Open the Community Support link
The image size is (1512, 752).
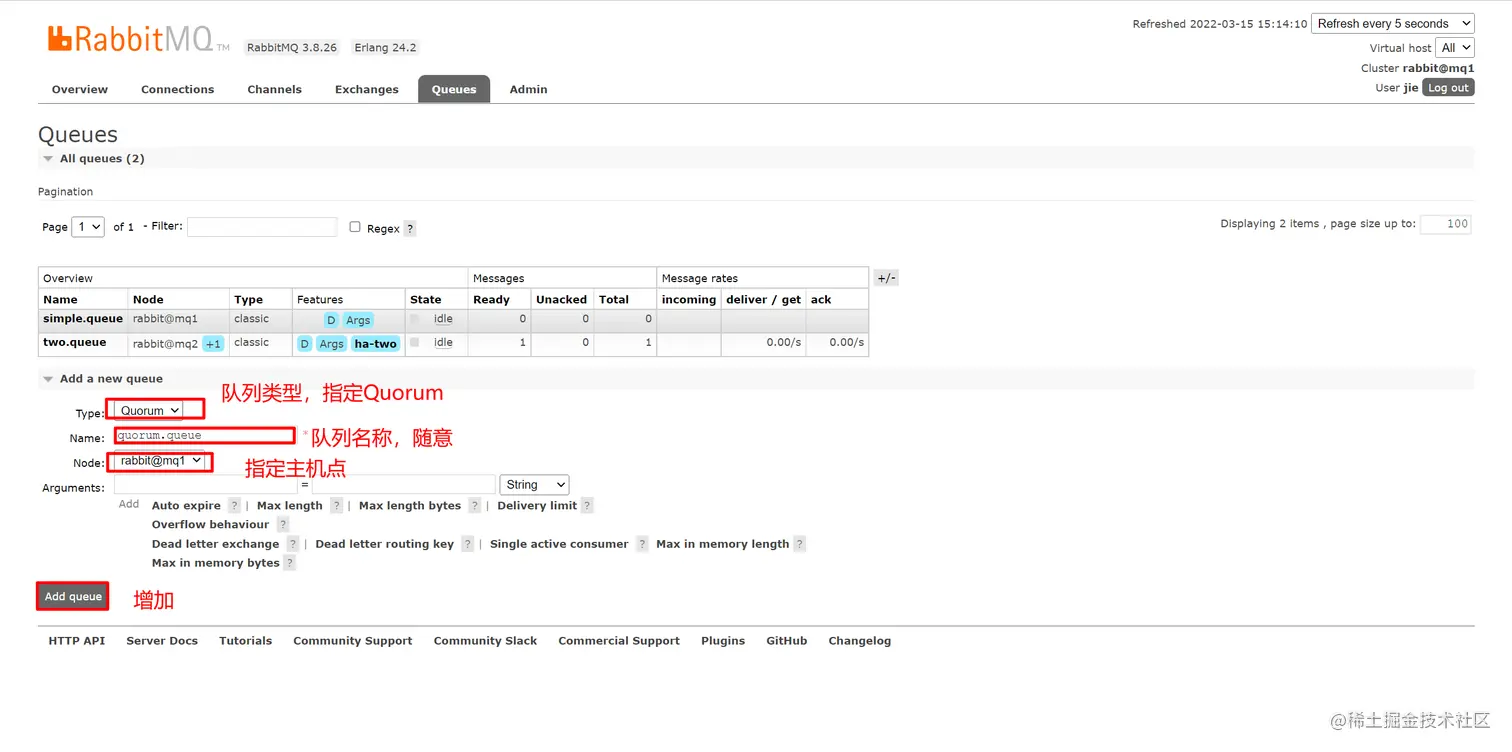pos(353,641)
